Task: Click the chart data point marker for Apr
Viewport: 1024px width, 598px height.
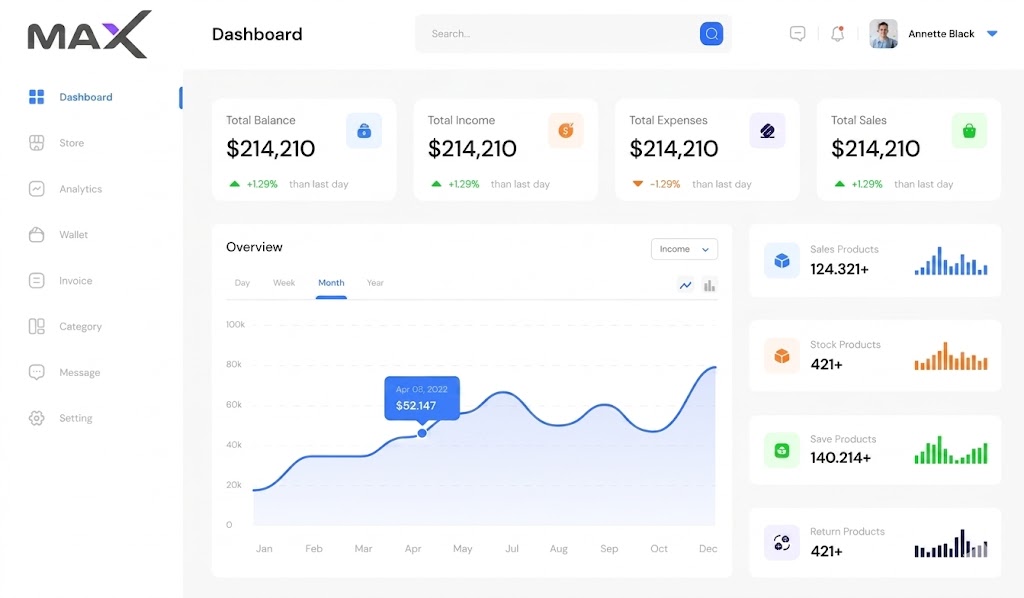Action: [x=422, y=433]
